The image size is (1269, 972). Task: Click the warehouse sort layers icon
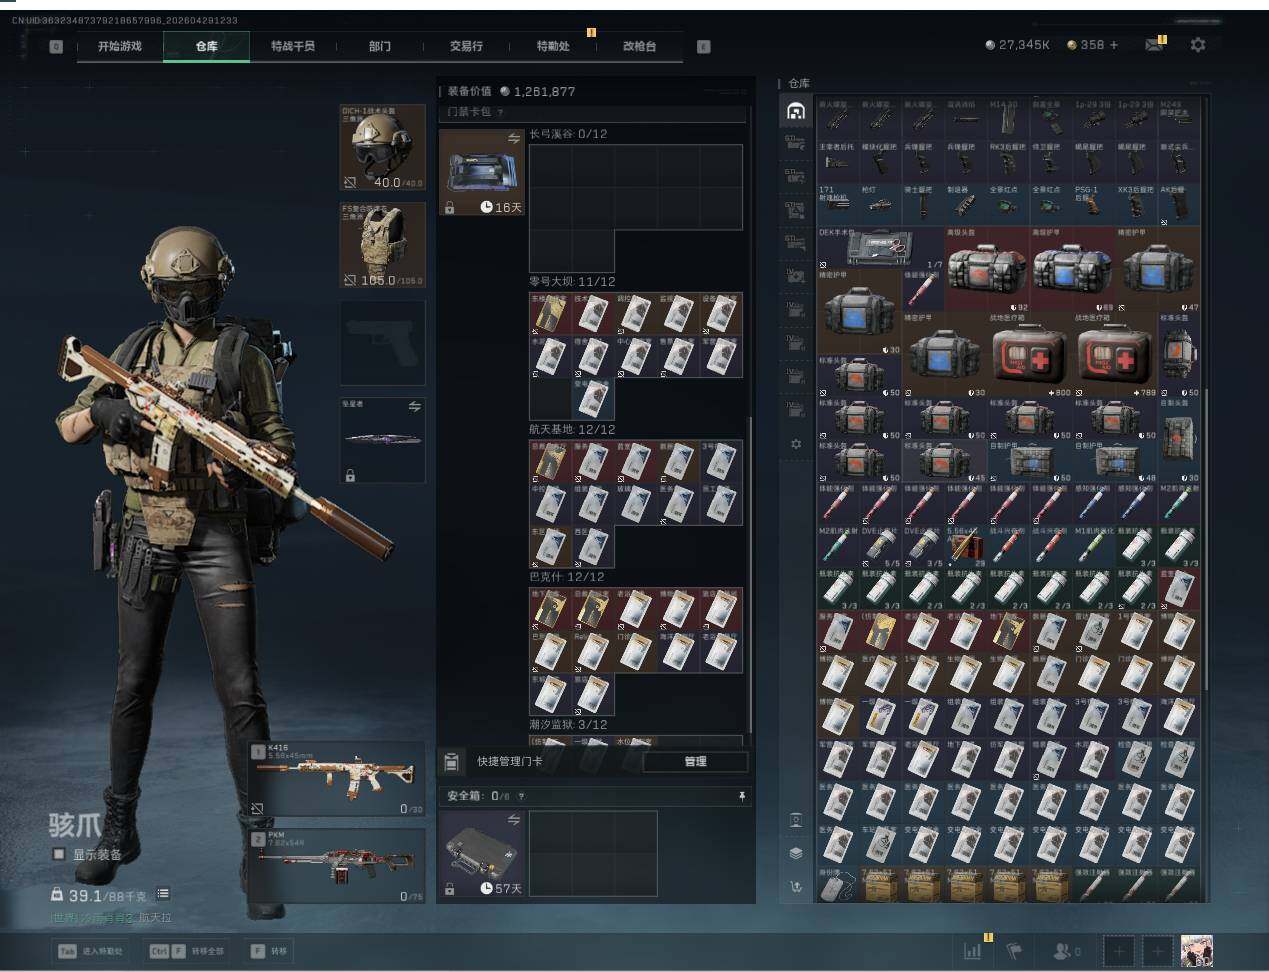tap(796, 853)
